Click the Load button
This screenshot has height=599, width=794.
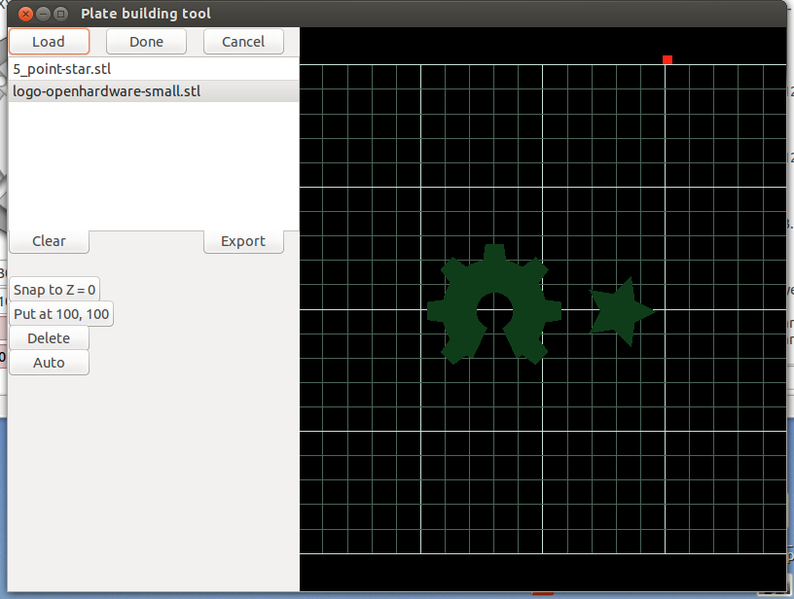tap(49, 41)
